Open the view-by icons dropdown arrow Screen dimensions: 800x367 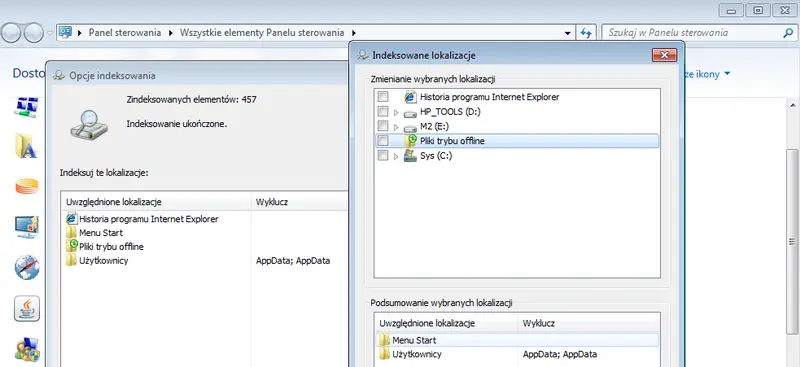point(727,74)
